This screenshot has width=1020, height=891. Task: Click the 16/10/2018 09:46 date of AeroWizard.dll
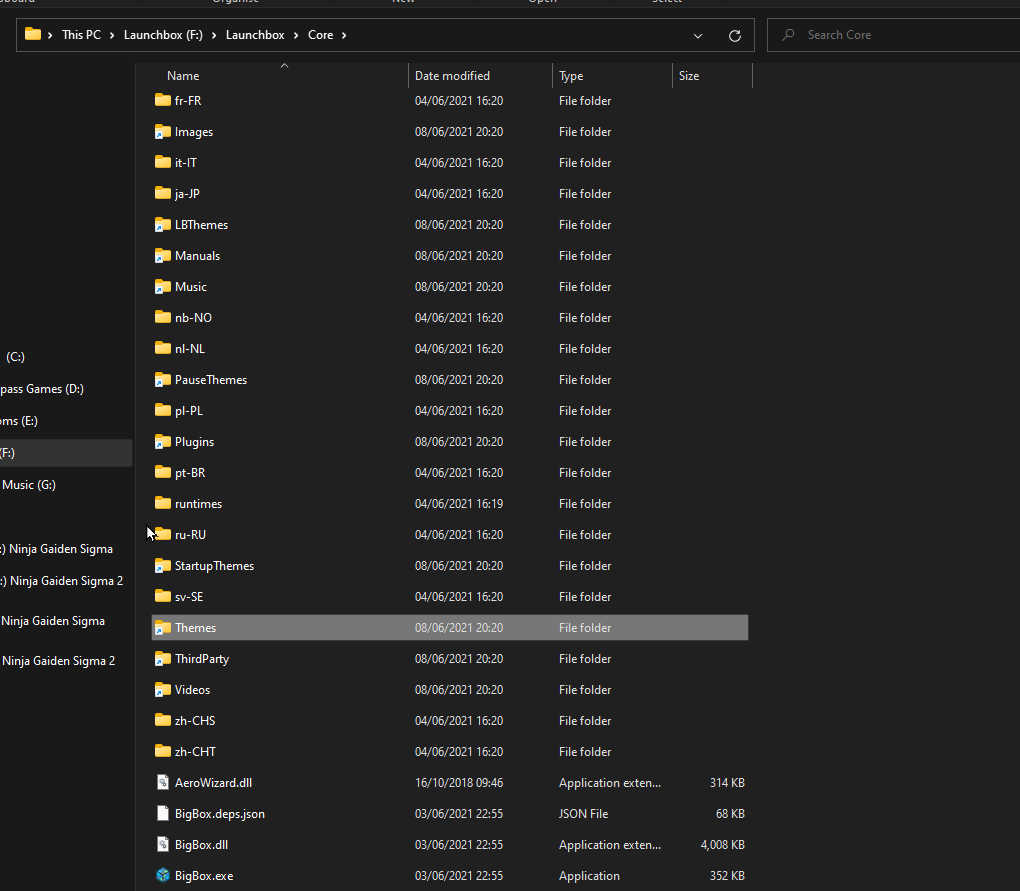[459, 782]
